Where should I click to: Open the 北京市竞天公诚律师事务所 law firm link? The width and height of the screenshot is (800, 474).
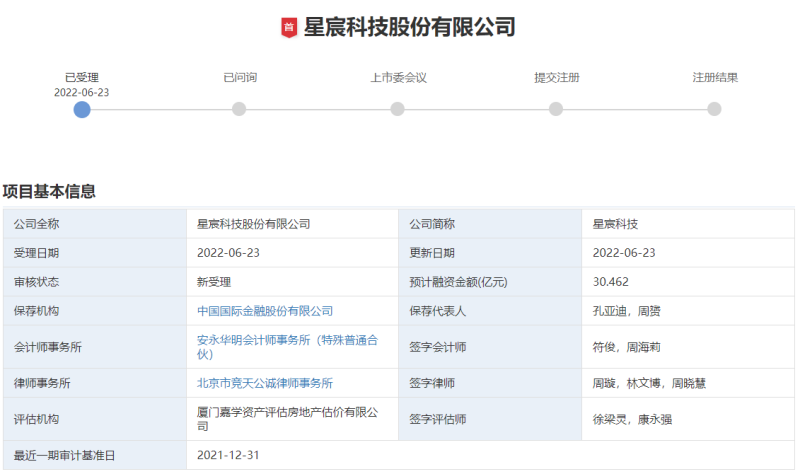(x=265, y=383)
